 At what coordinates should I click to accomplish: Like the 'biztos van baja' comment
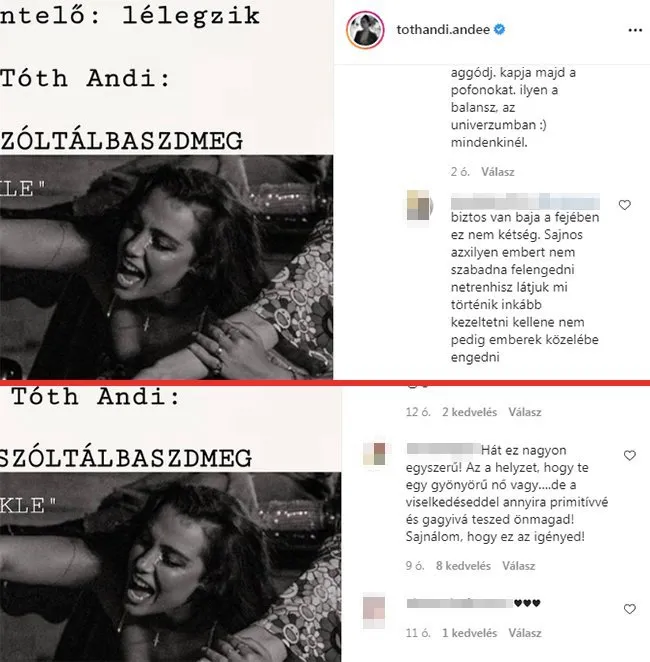coord(625,205)
